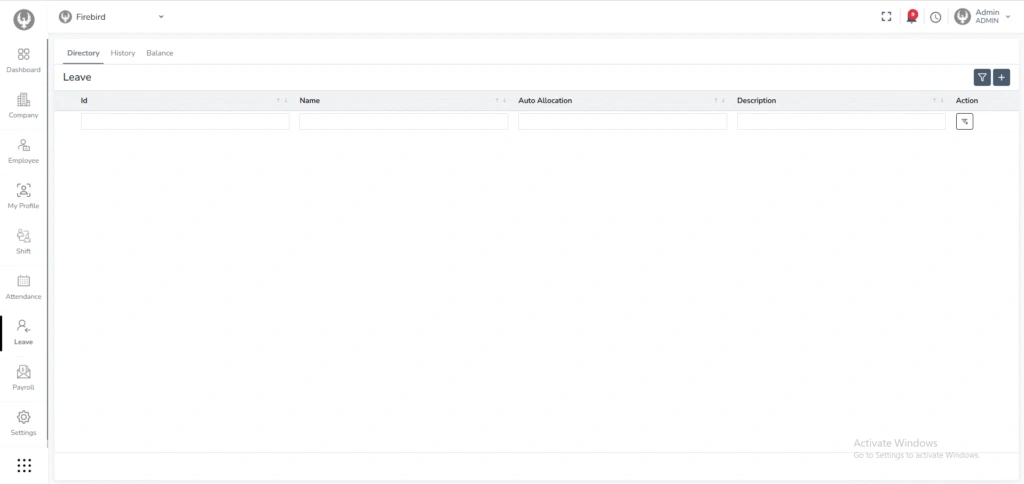Toggle fullscreen mode icon
The height and width of the screenshot is (484, 1024).
pyautogui.click(x=886, y=17)
